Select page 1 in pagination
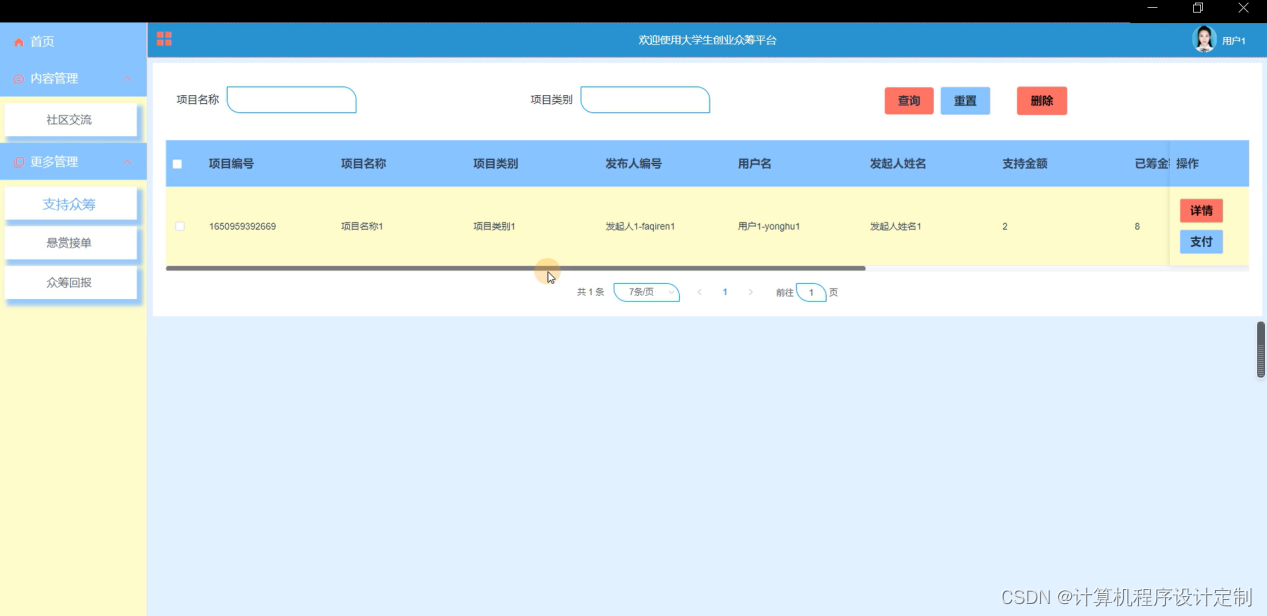 (725, 292)
